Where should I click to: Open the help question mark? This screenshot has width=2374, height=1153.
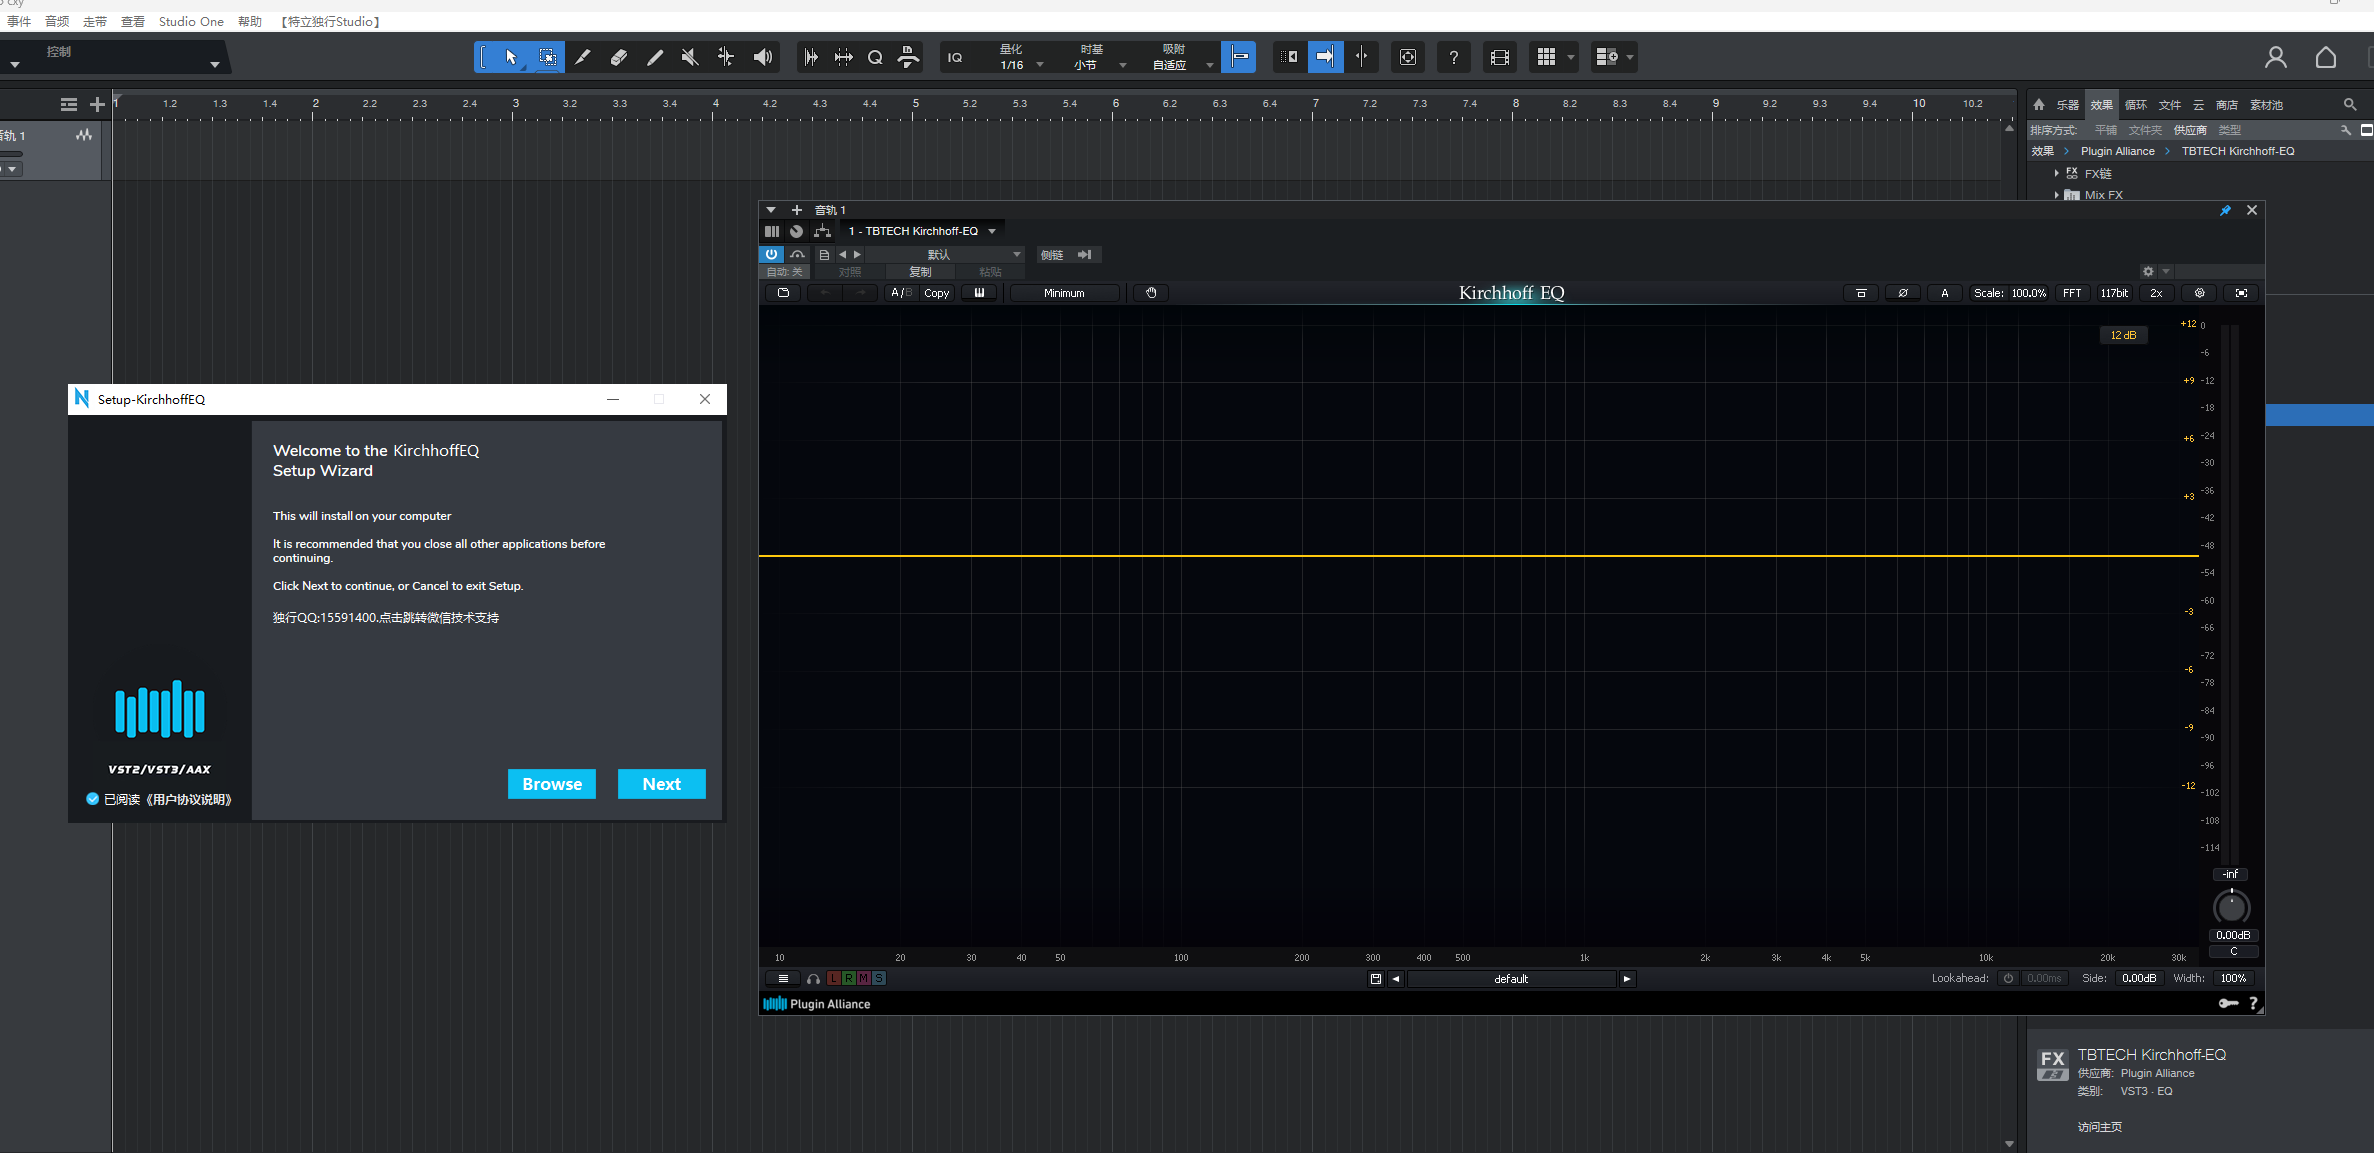click(x=1454, y=57)
